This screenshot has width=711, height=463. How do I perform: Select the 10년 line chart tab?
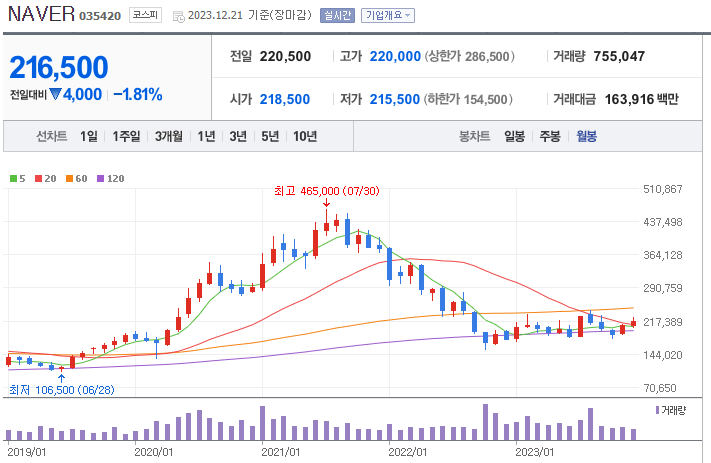pyautogui.click(x=305, y=136)
